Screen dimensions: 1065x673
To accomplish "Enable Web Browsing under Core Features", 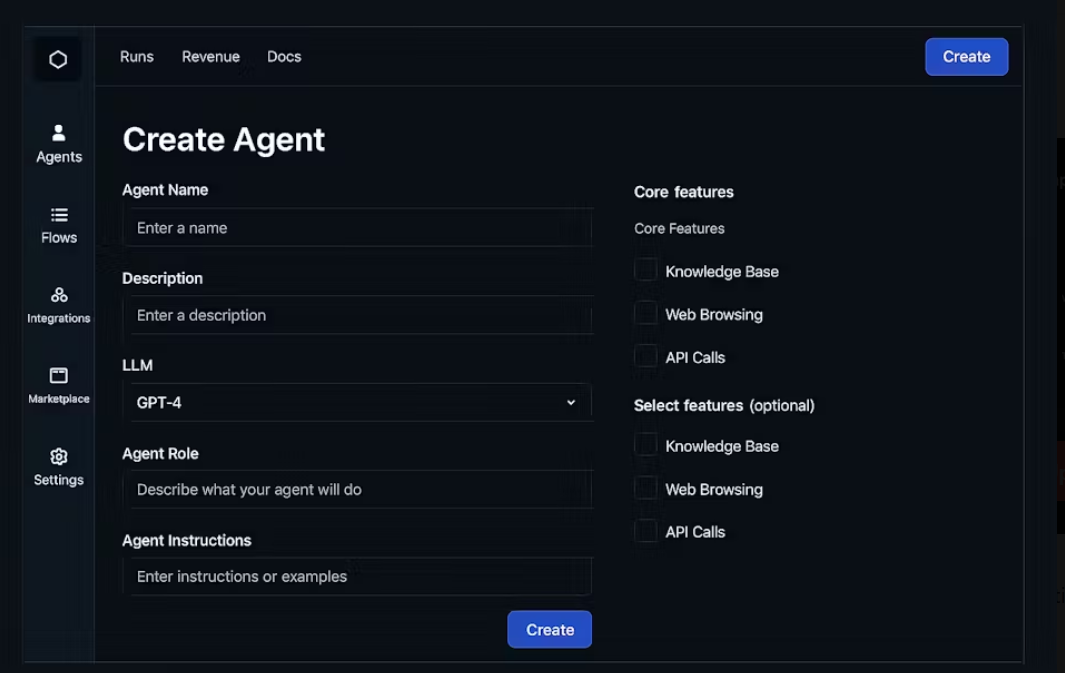I will point(645,314).
